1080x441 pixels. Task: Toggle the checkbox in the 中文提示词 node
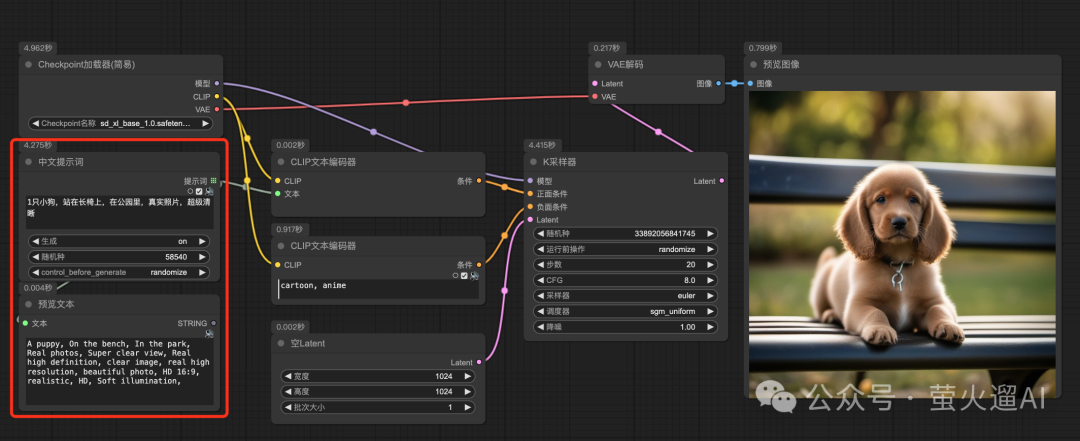pos(199,191)
